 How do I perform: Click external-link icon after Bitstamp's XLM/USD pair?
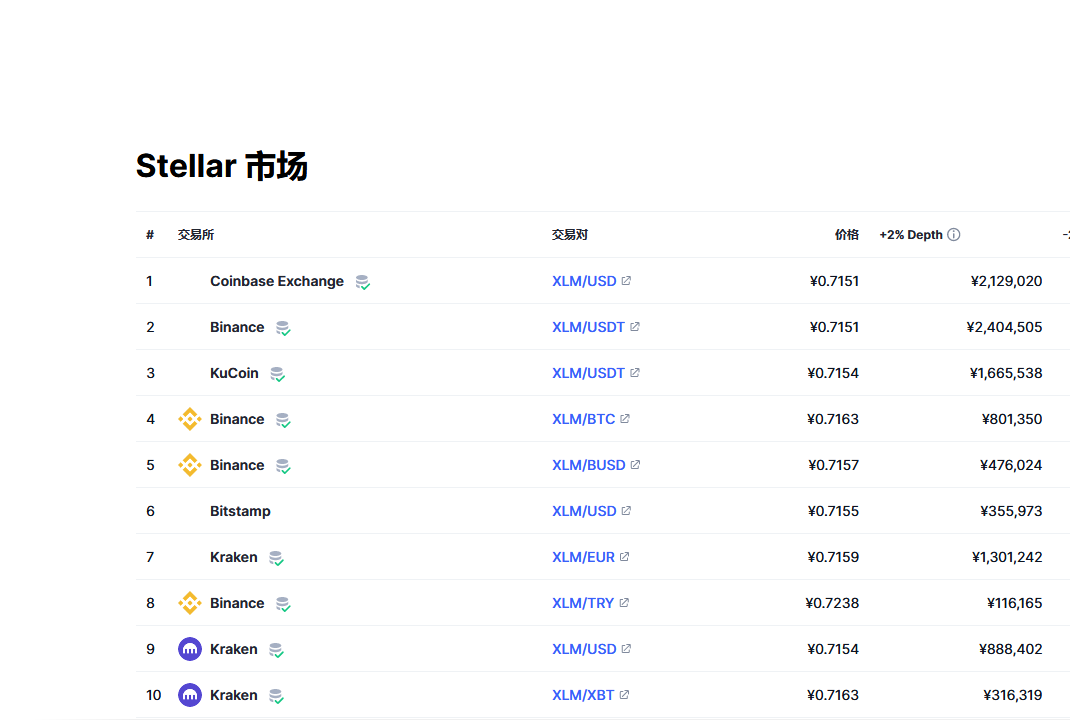point(626,510)
